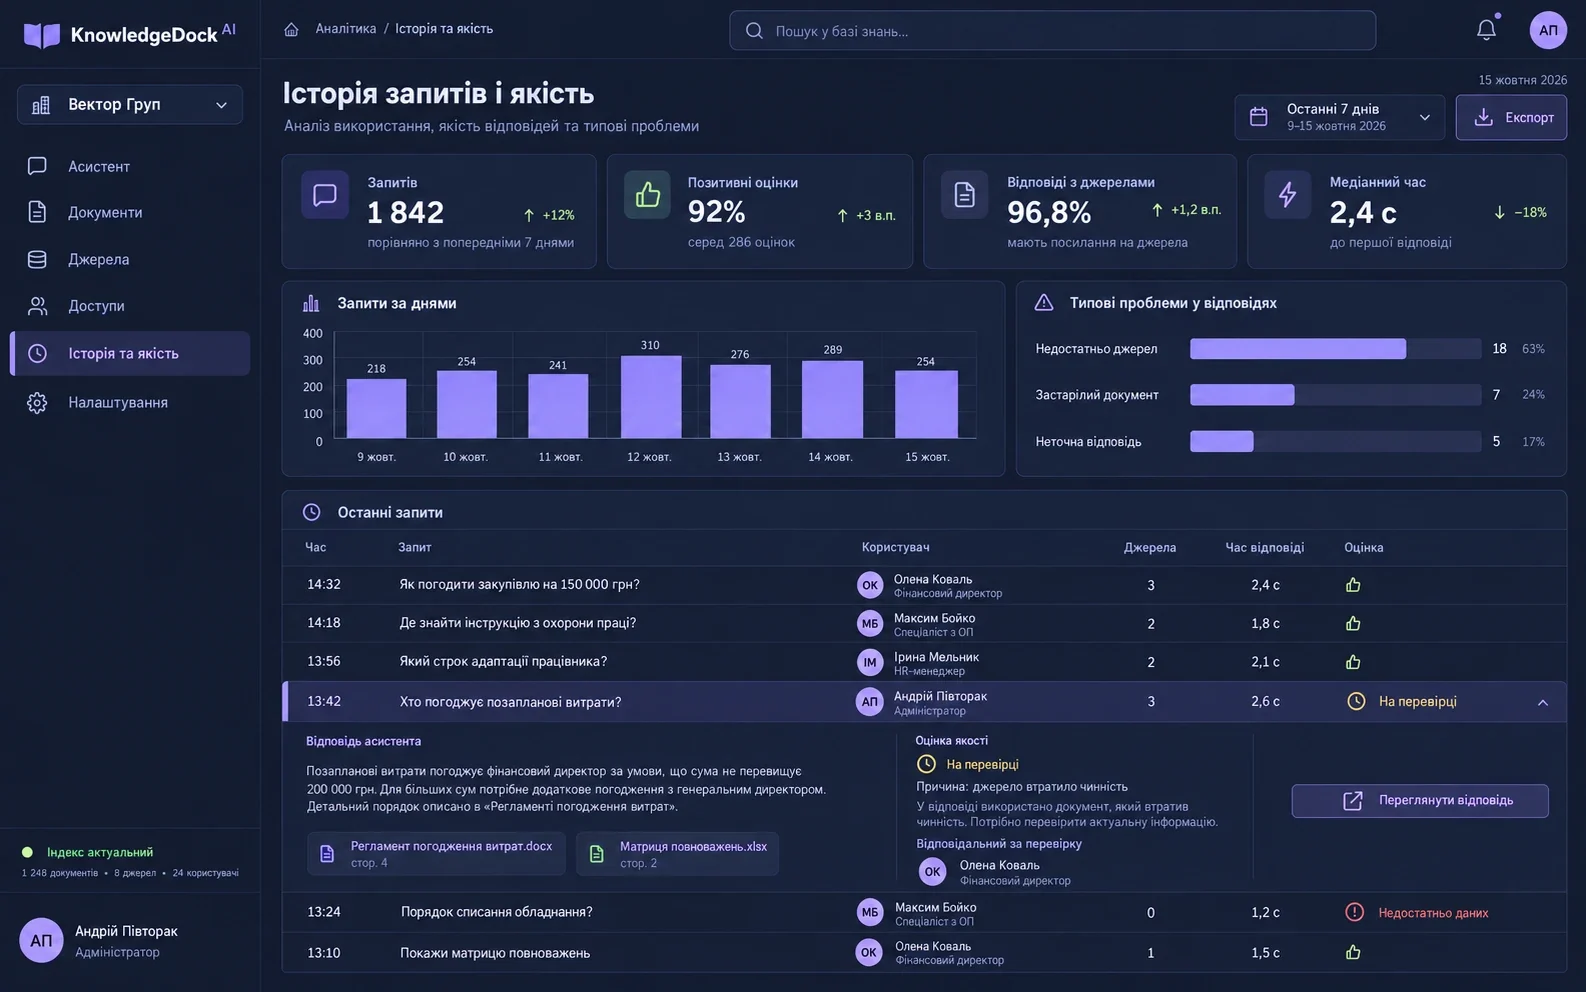Image resolution: width=1586 pixels, height=992 pixels.
Task: Click the thumbs-up rating in the 13:56 row
Action: 1353,662
